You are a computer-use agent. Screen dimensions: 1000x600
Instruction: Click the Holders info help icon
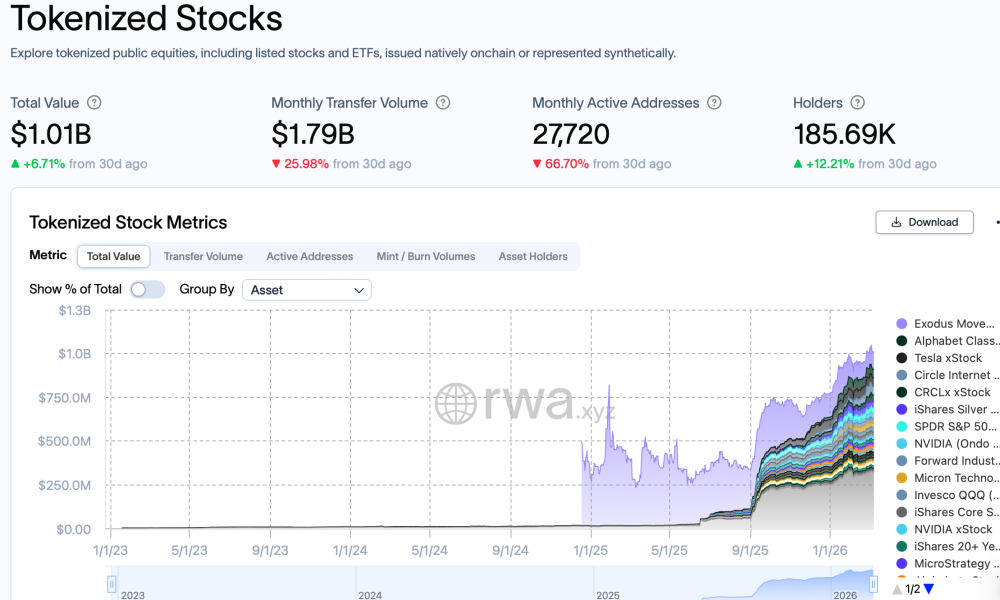[x=857, y=103]
